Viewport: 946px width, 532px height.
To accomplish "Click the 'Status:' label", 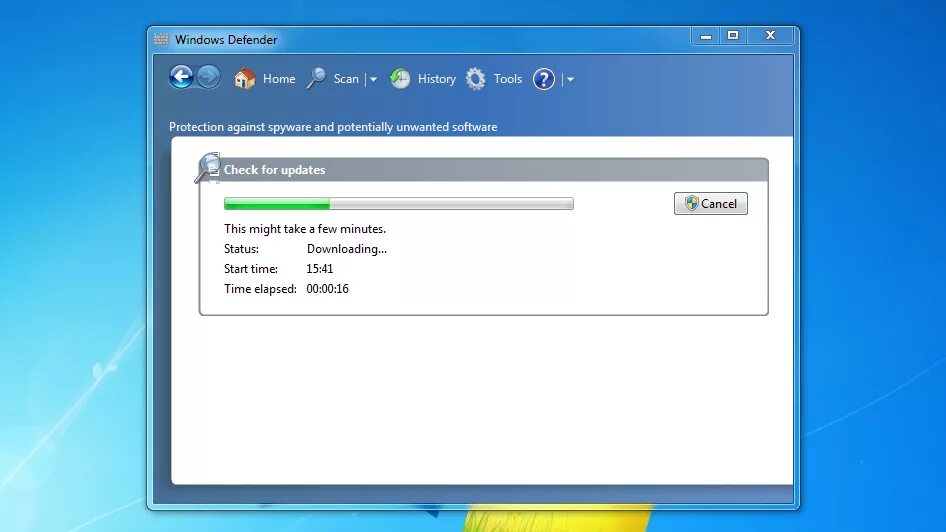I will (241, 249).
